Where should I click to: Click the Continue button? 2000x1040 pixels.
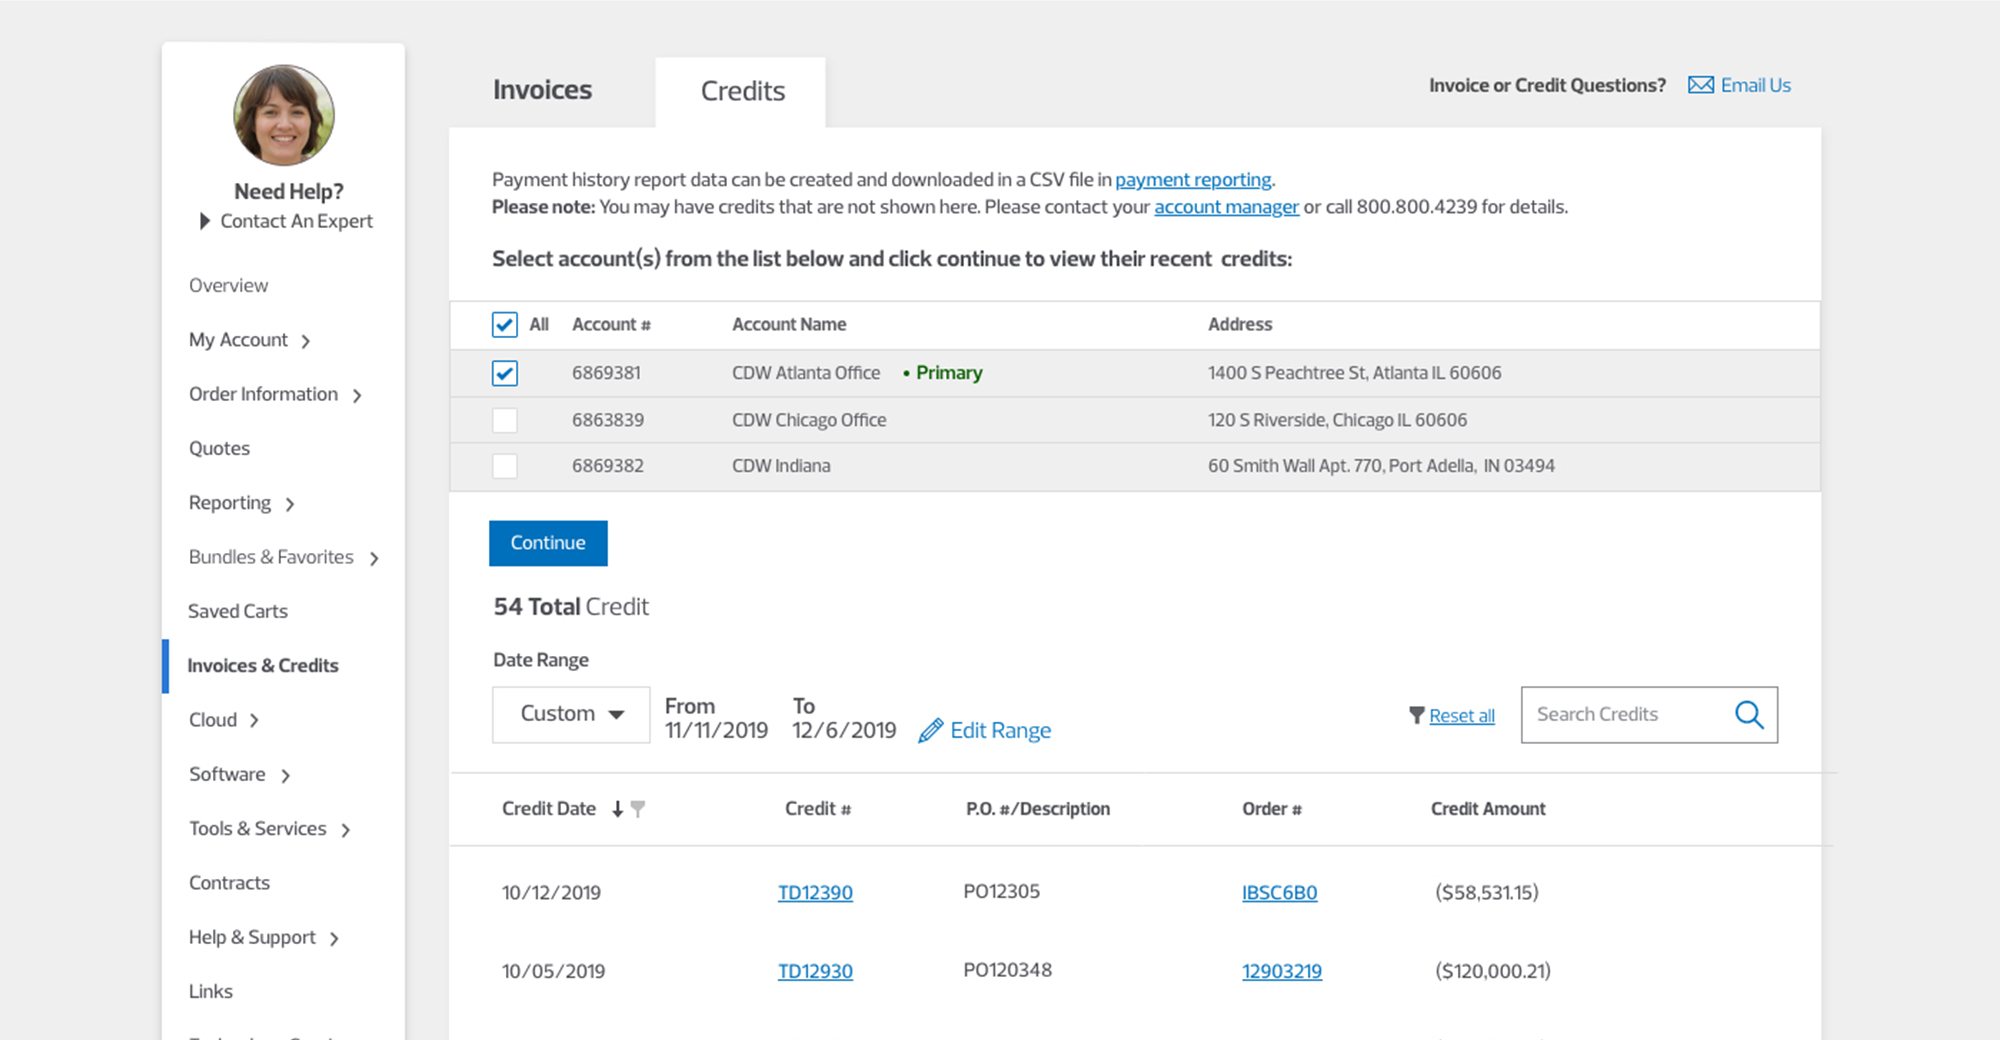(x=548, y=543)
